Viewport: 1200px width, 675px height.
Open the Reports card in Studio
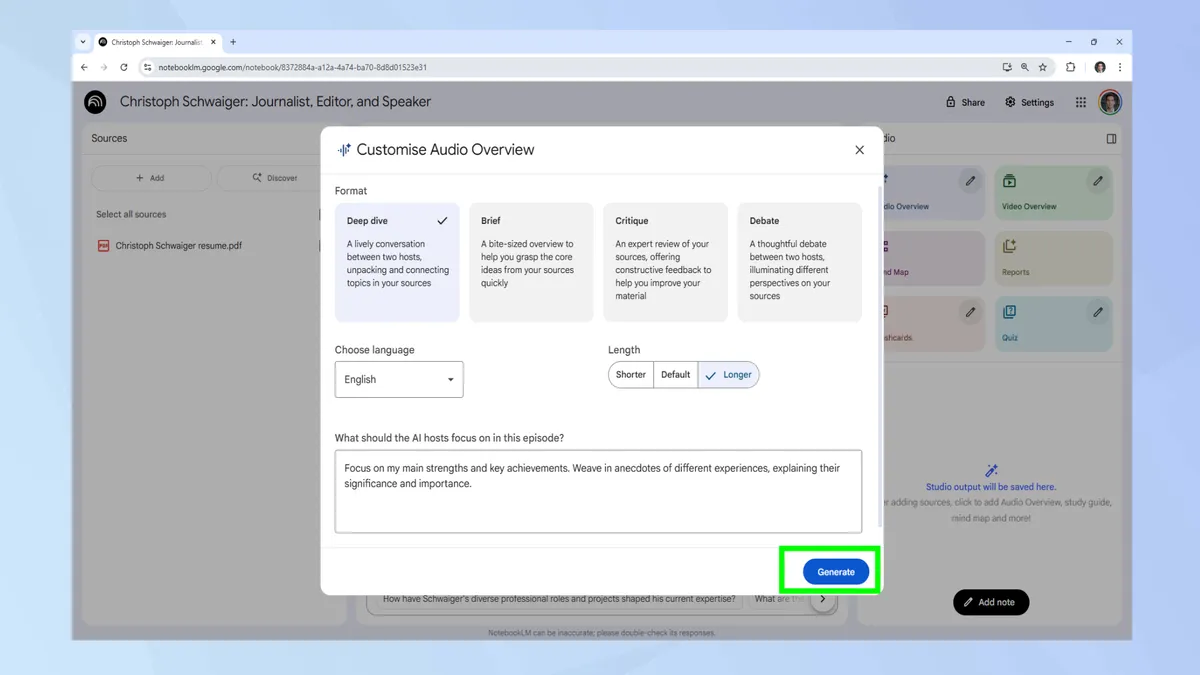tap(1053, 258)
